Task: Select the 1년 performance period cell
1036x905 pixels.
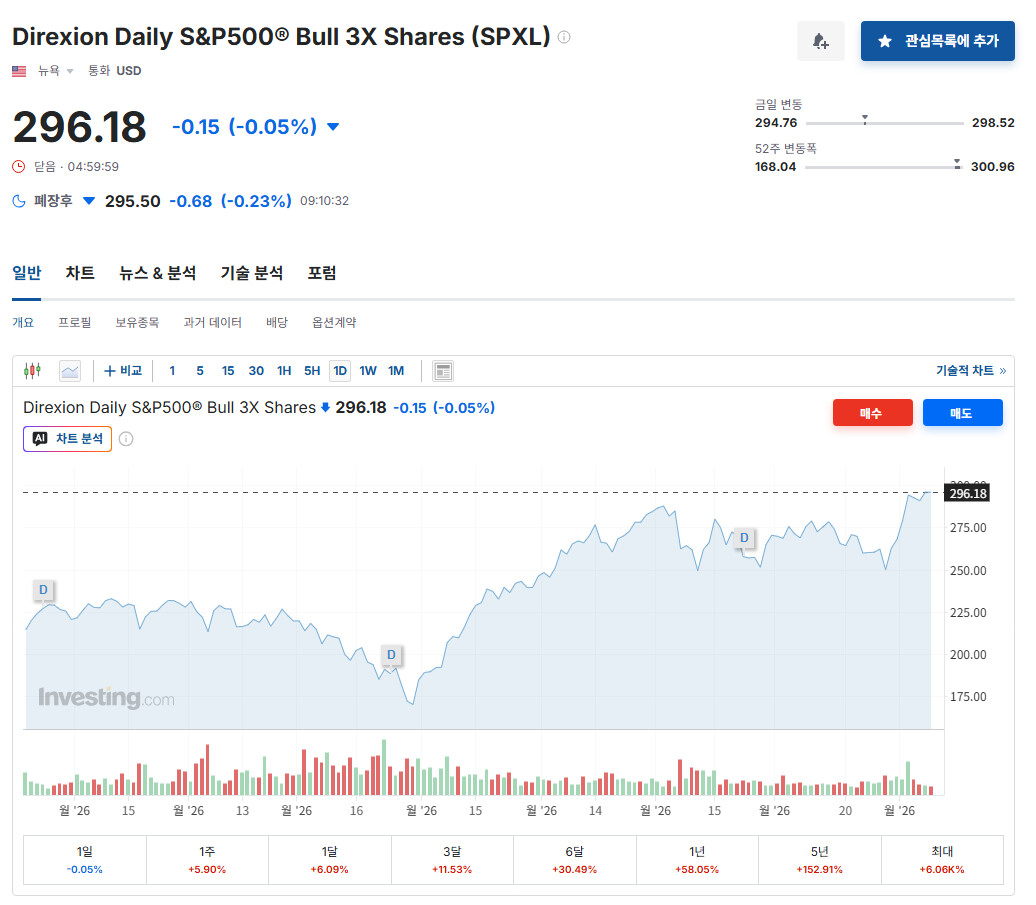Action: [697, 860]
